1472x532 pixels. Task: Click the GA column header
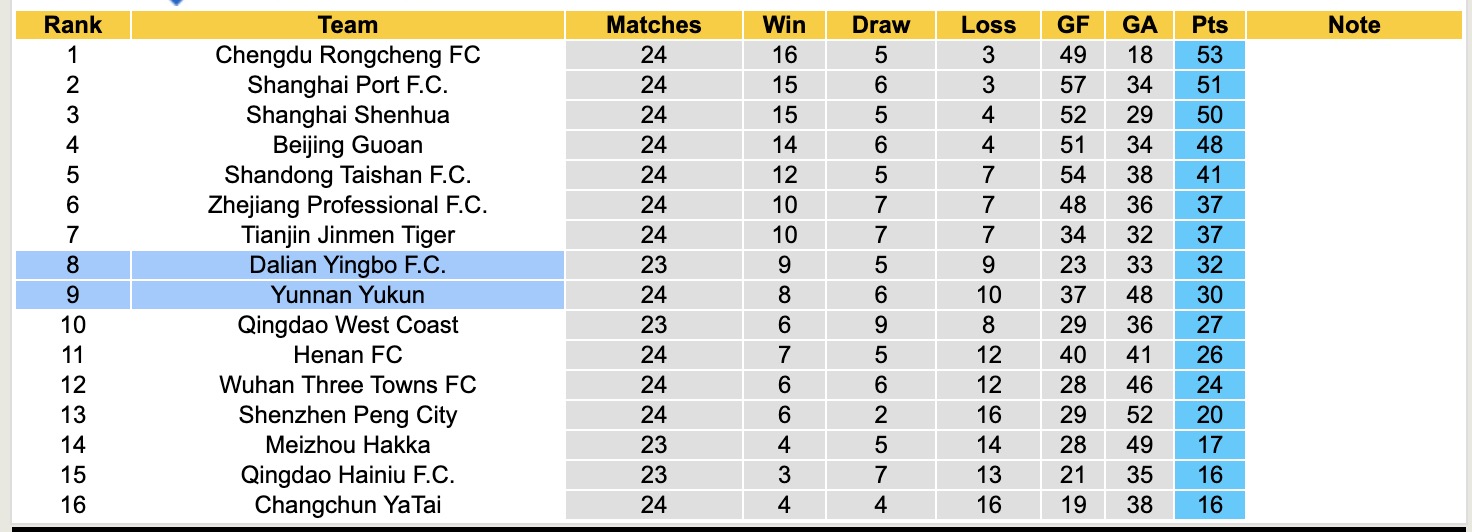coord(1139,25)
